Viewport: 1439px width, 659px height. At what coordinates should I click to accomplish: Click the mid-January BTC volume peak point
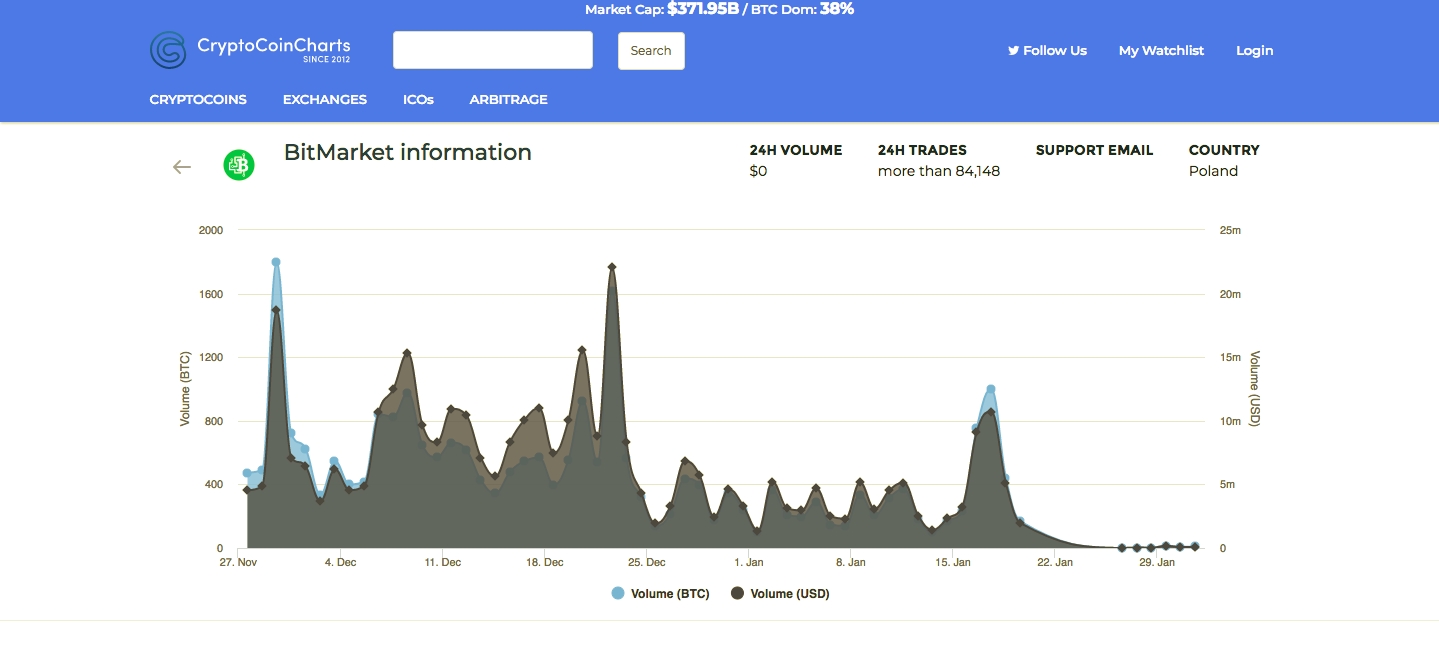(x=991, y=389)
